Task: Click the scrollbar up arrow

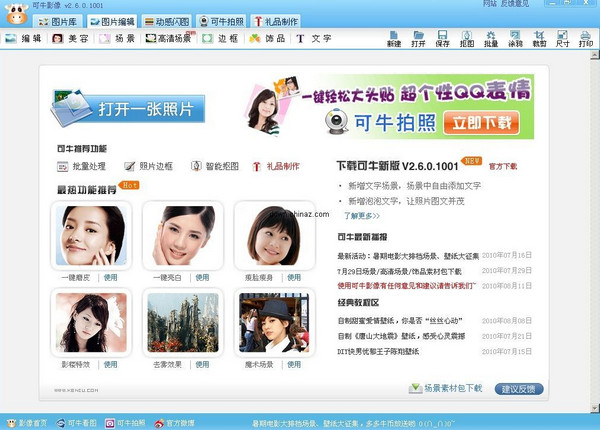Action: coord(595,55)
